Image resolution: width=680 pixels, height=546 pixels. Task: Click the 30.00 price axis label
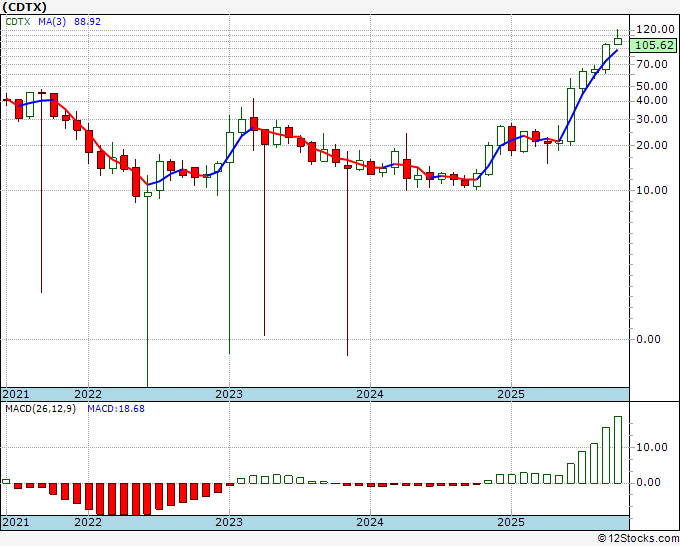652,119
